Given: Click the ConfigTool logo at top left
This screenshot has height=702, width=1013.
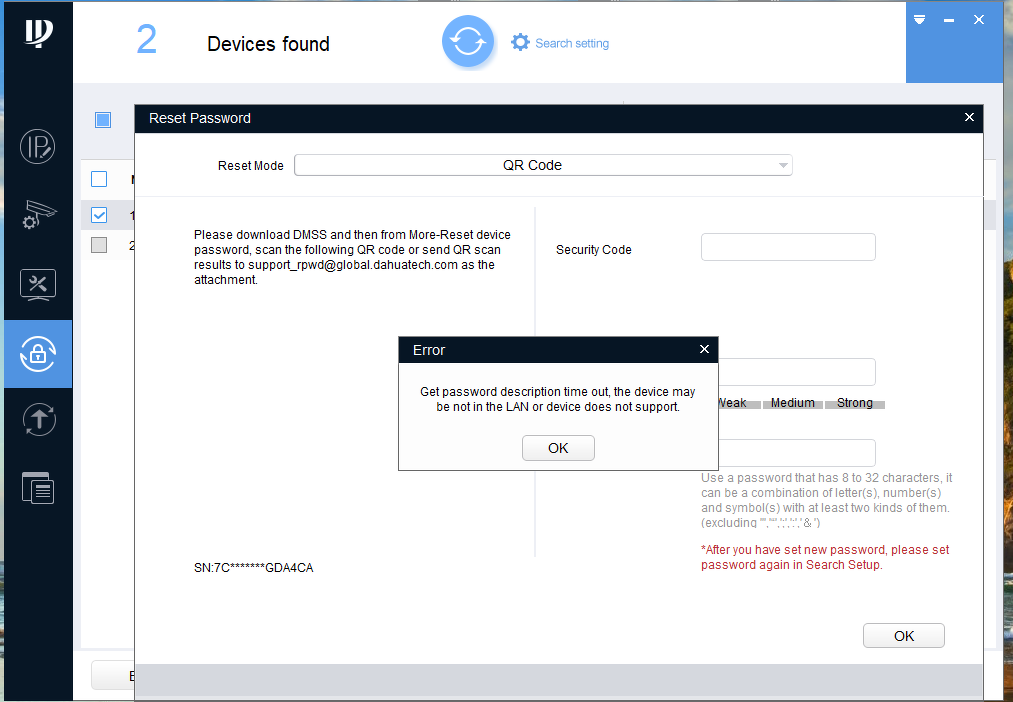Looking at the screenshot, I should (38, 32).
